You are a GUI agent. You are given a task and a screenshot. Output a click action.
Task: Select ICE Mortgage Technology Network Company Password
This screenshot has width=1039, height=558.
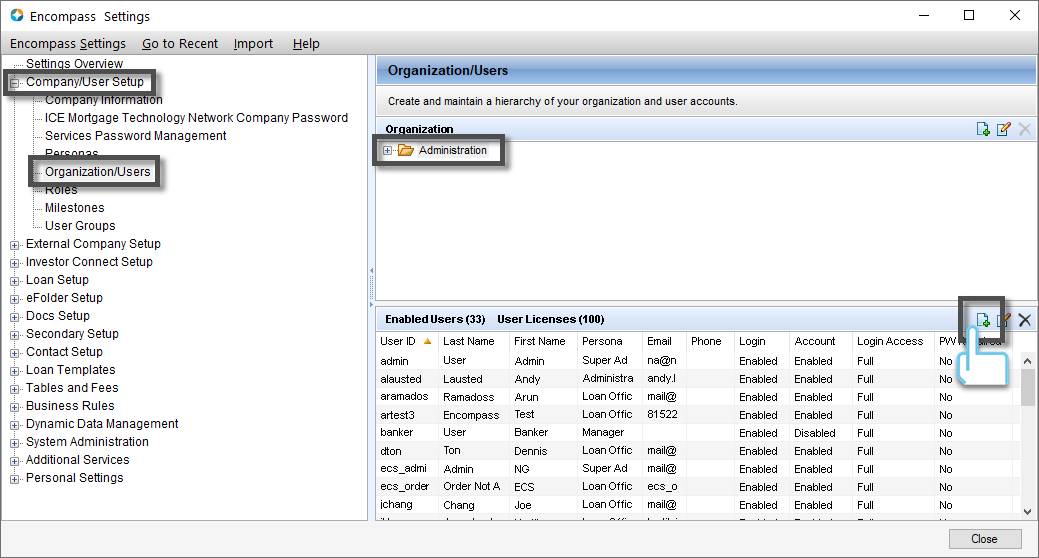point(196,118)
